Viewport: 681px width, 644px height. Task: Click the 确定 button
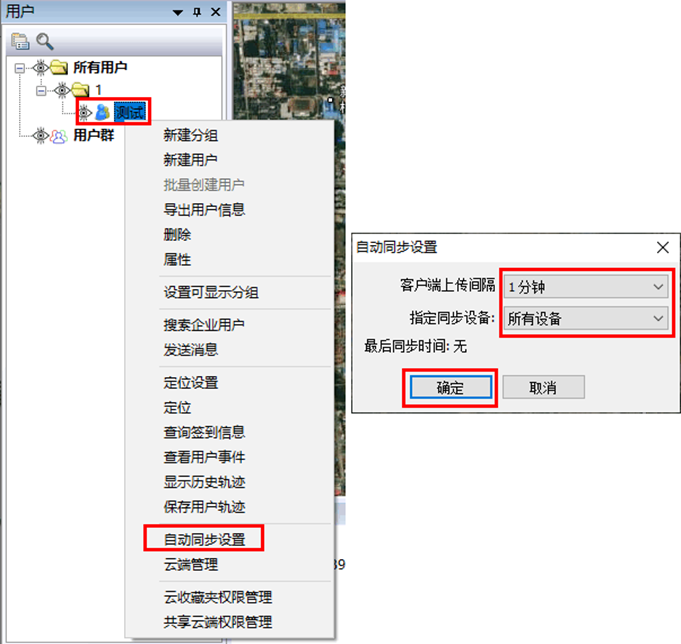click(451, 387)
